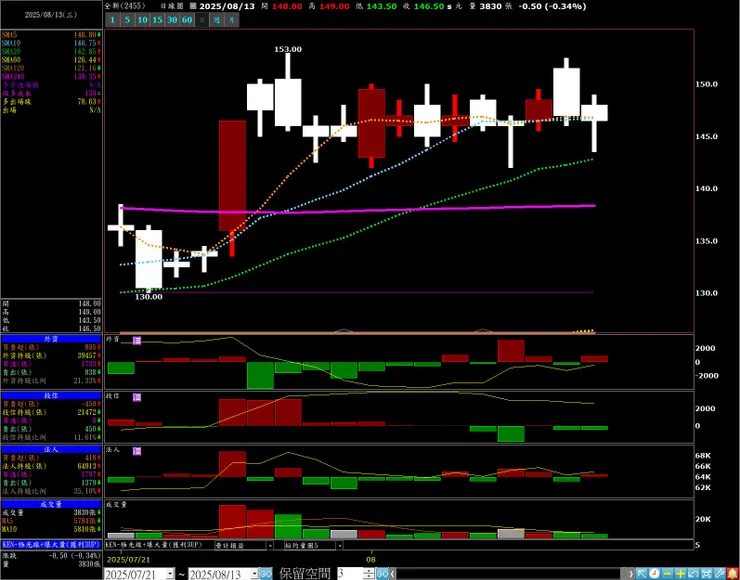This screenshot has height=580, width=740.
Task: Switch to the 60-minute chart tab
Action: (187, 20)
